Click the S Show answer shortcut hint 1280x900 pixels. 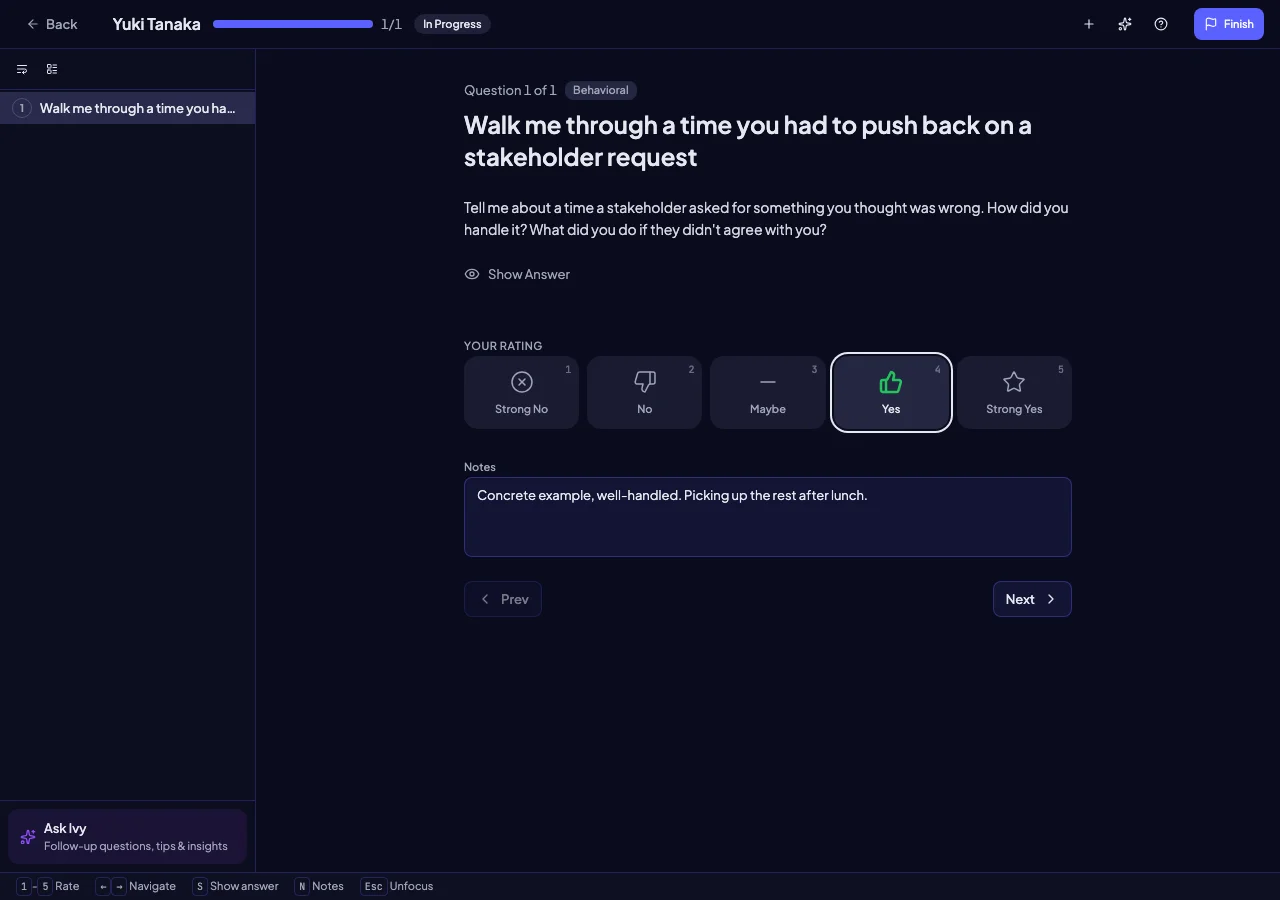236,886
